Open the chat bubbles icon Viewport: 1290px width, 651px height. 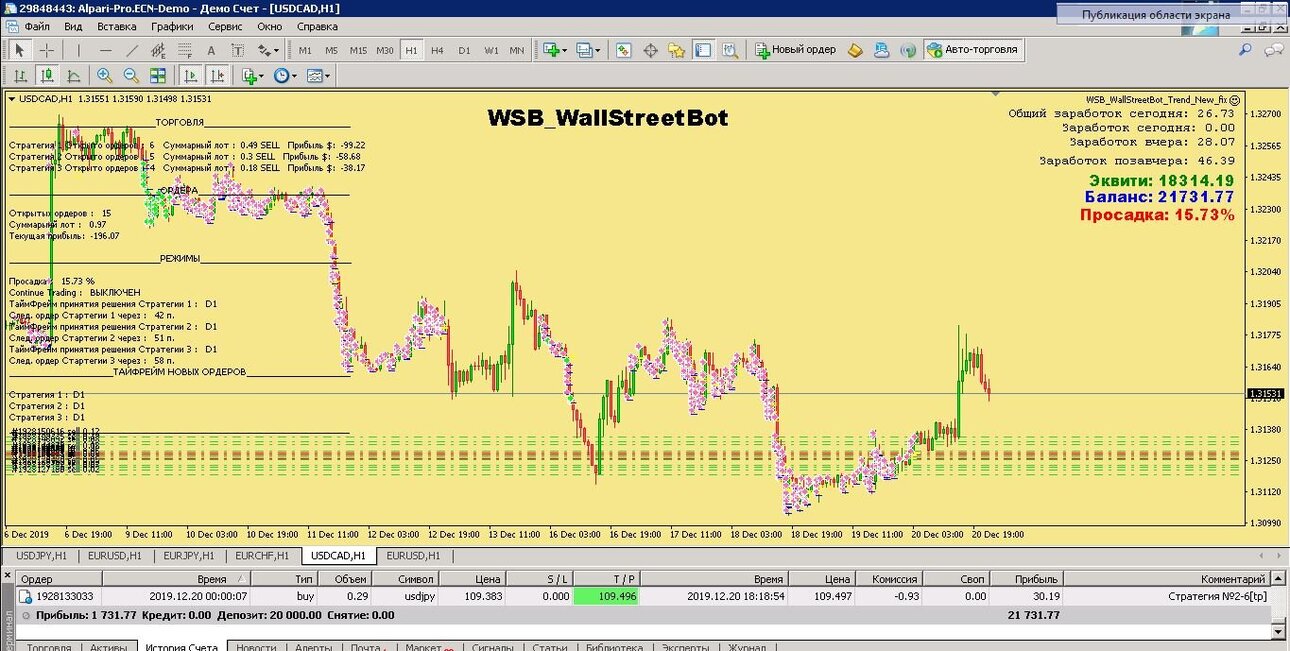pyautogui.click(x=1274, y=49)
